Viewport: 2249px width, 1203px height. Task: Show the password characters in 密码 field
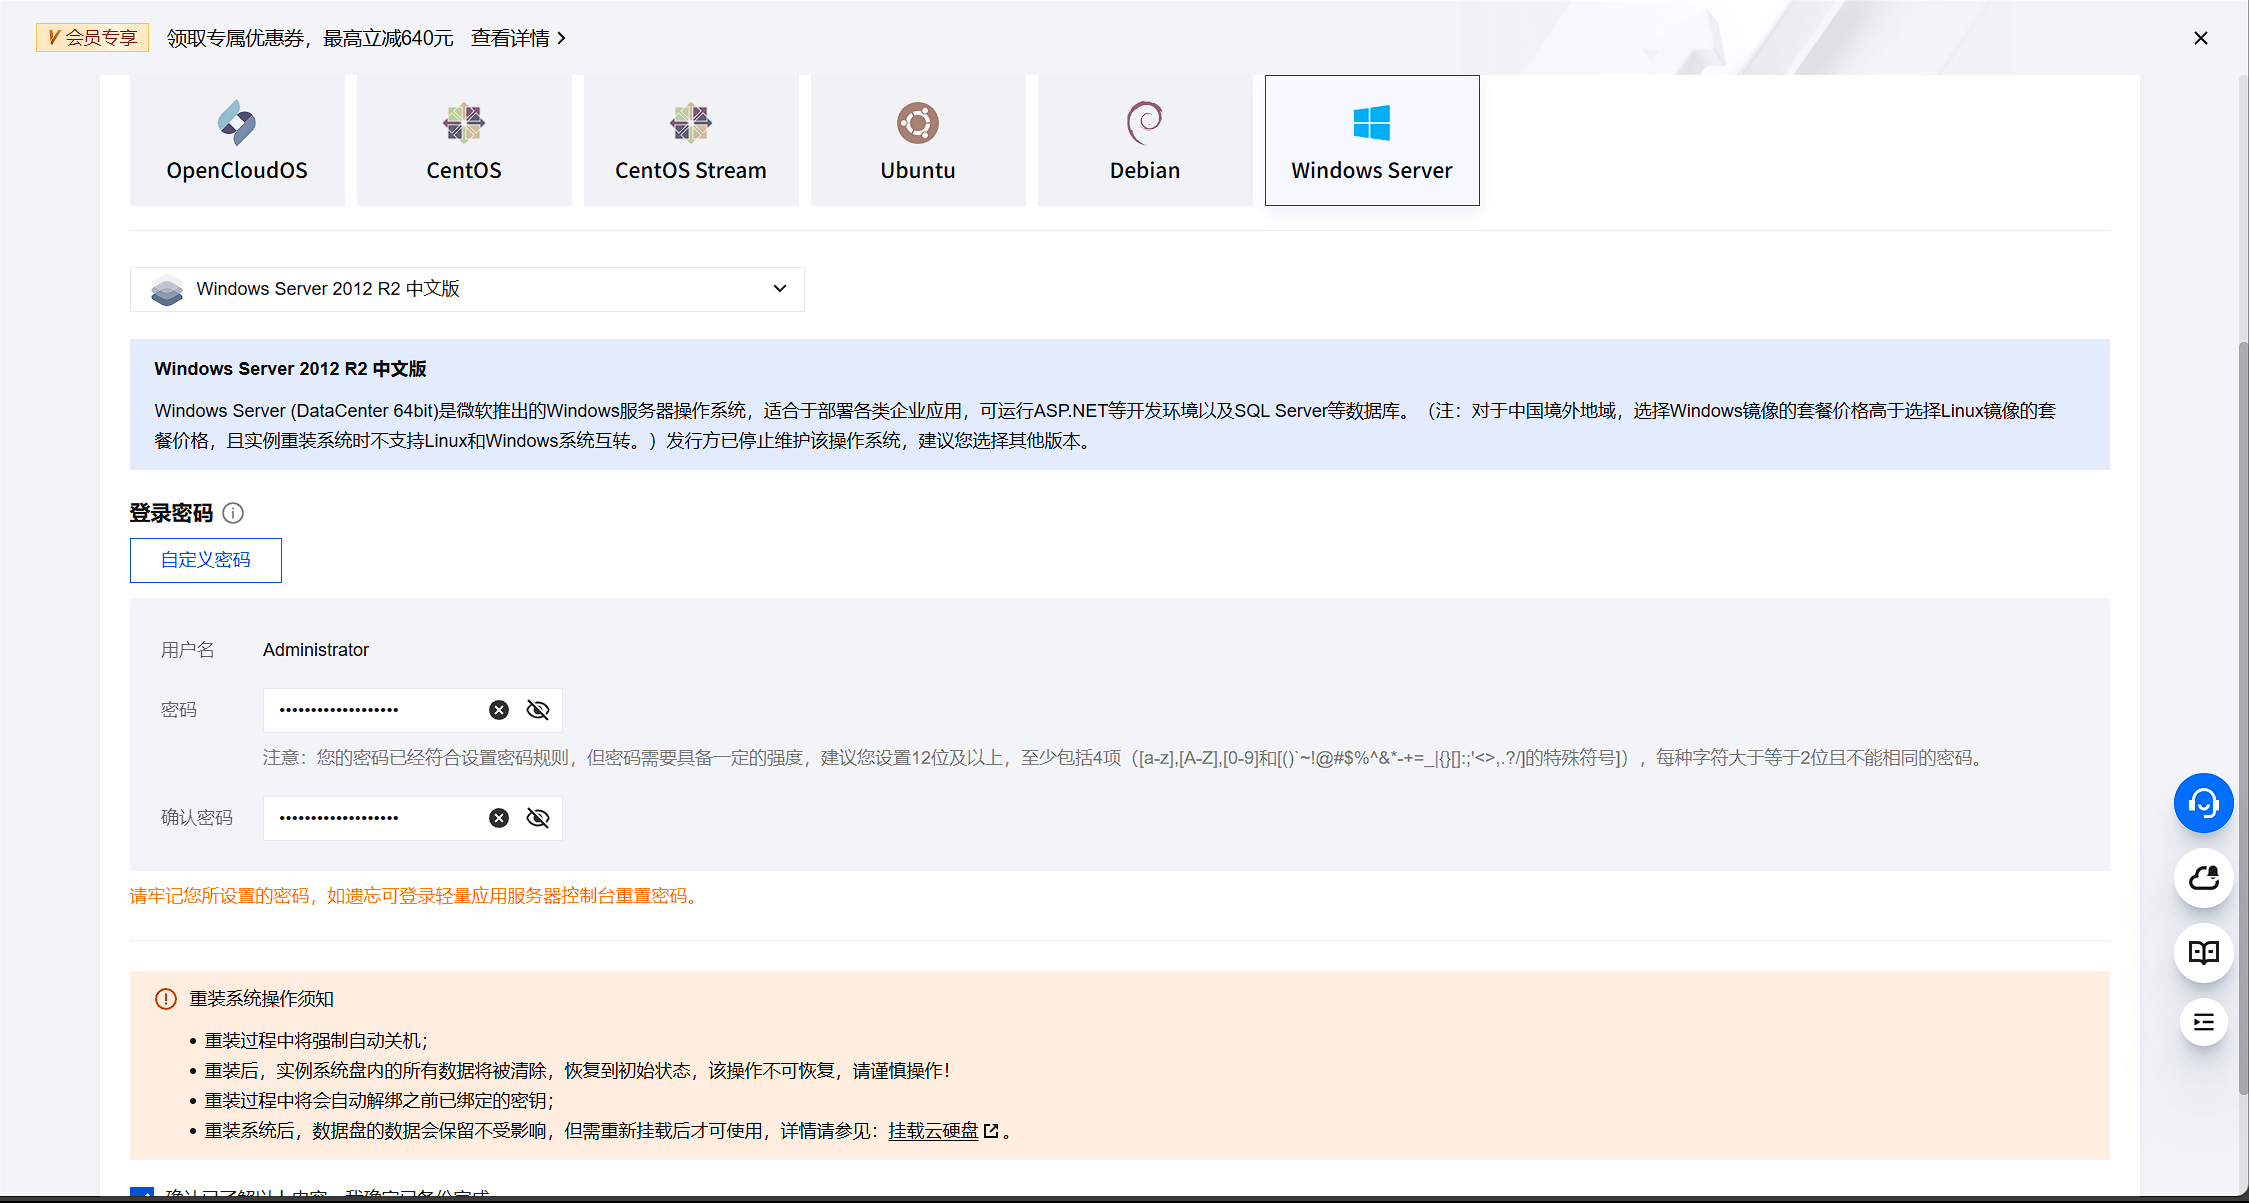pos(538,710)
